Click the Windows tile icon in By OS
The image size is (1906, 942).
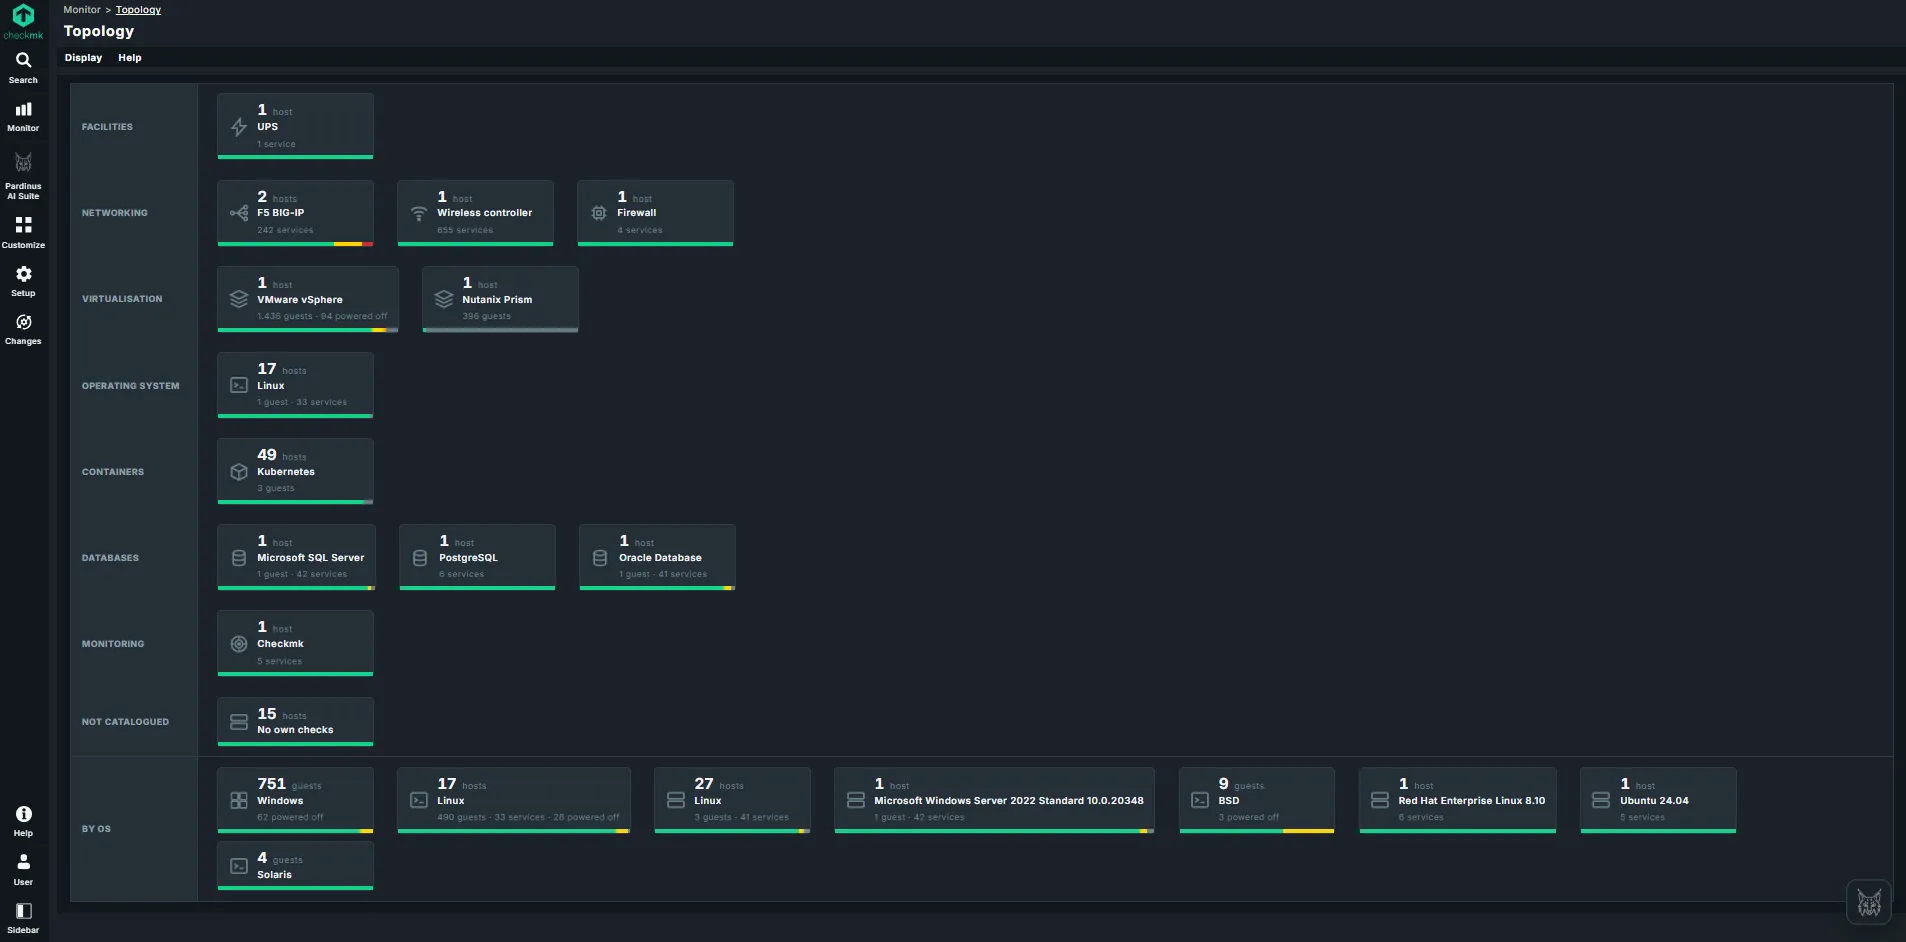tap(239, 800)
